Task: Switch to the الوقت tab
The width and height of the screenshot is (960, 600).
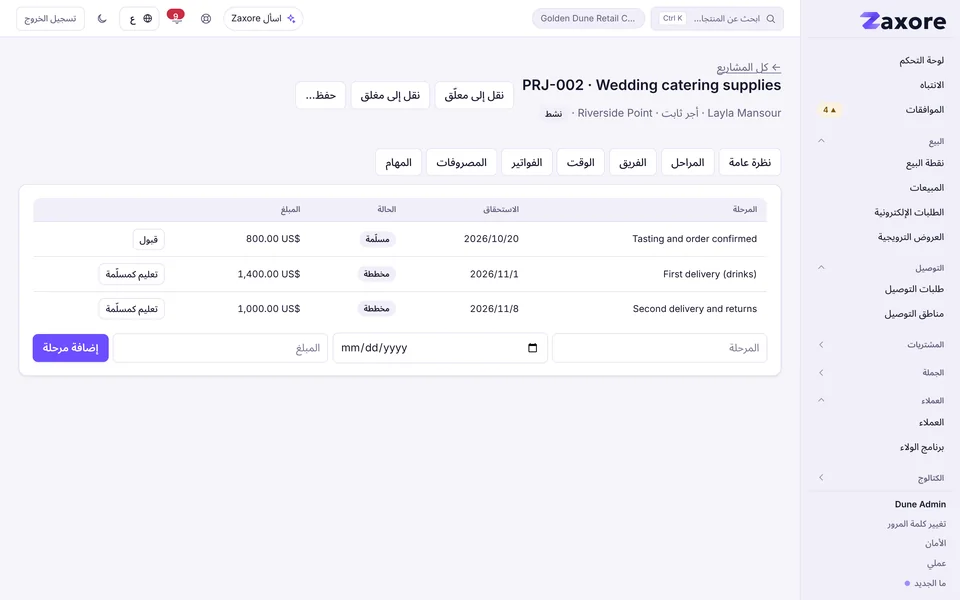Action: tap(580, 162)
